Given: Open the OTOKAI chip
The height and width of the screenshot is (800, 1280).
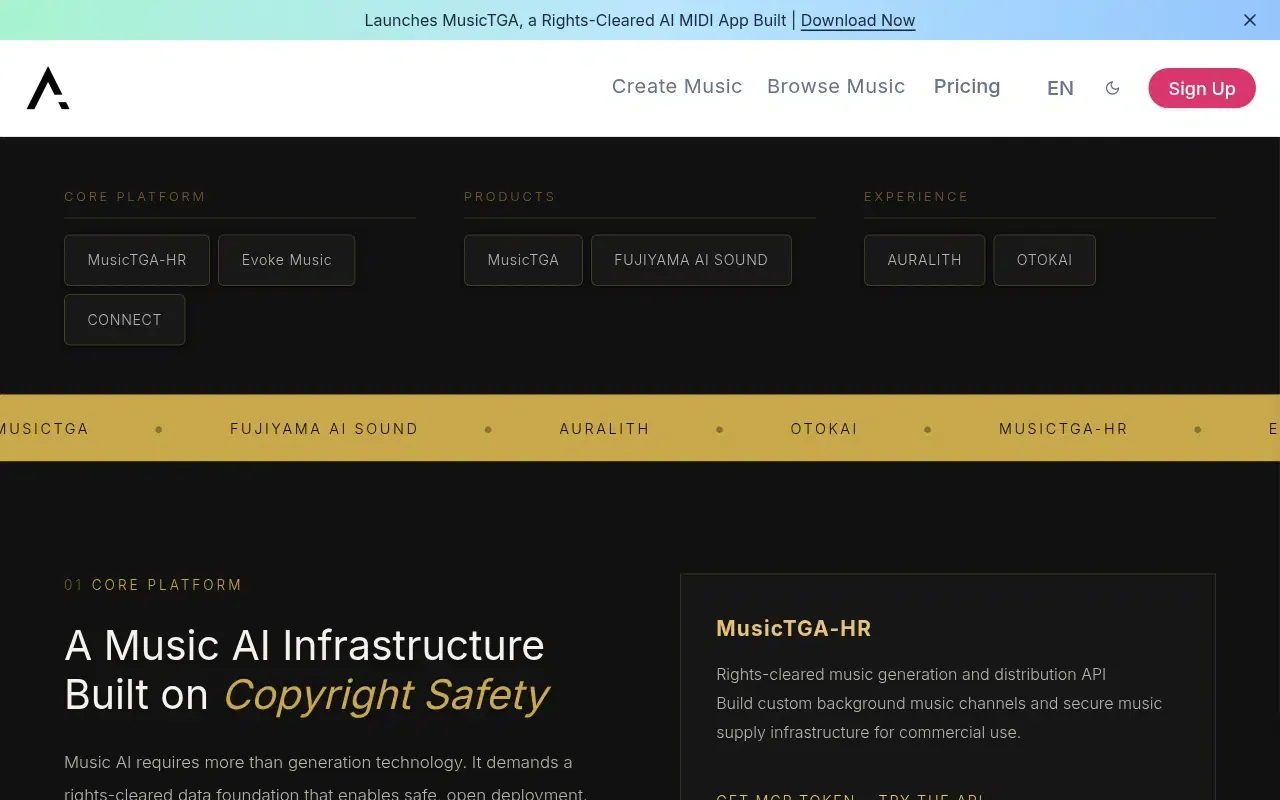Looking at the screenshot, I should point(1044,260).
